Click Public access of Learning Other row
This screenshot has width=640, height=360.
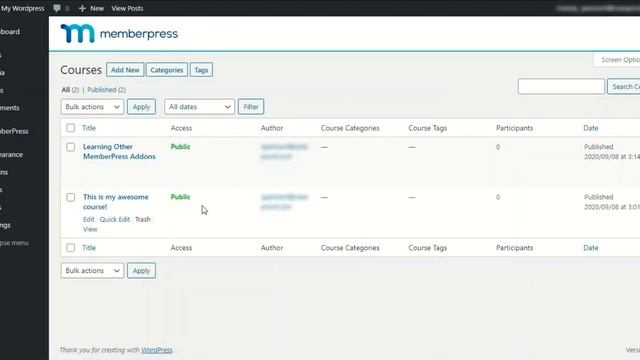[180, 147]
